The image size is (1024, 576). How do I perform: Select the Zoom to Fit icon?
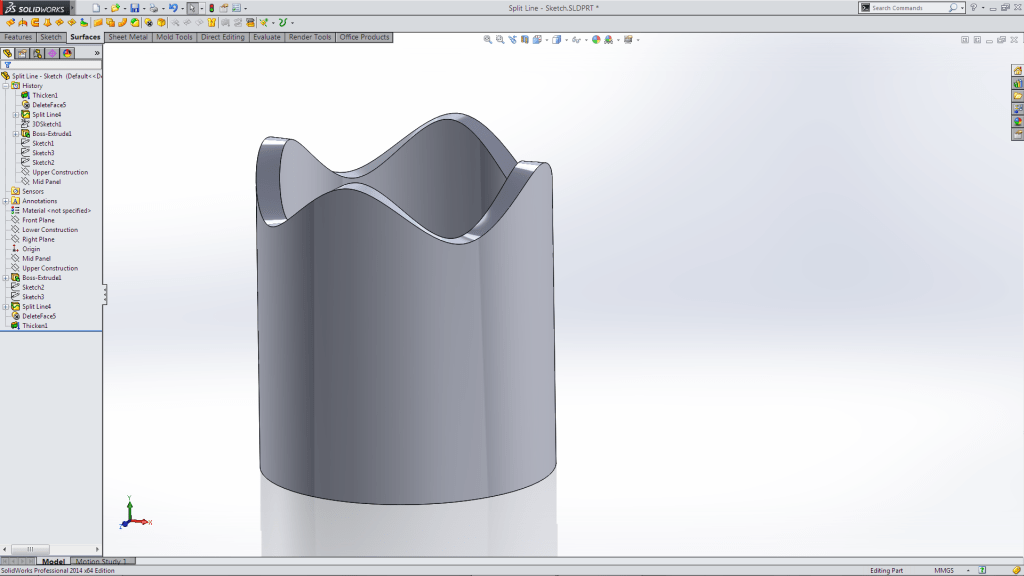(487, 41)
